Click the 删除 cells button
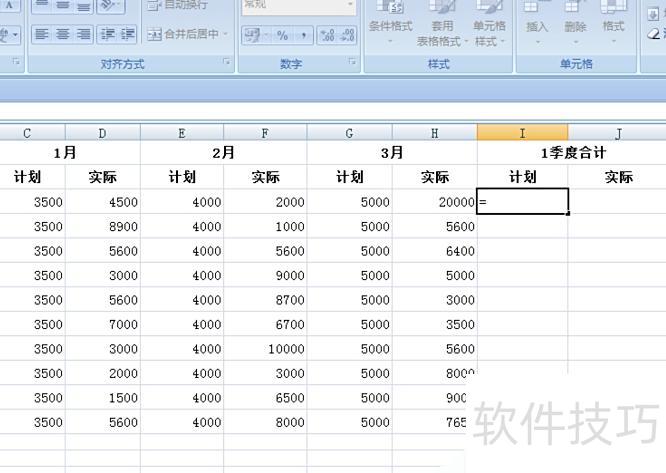Screen dimensions: 666x473 tap(575, 21)
